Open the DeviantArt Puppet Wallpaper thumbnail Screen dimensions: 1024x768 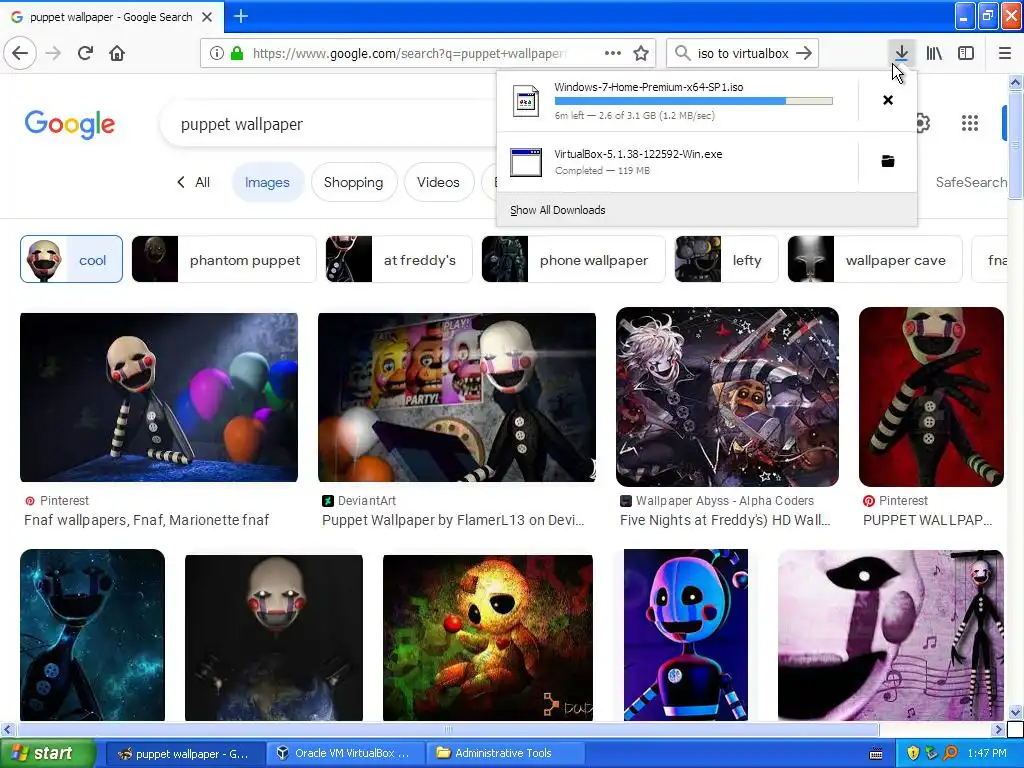[456, 397]
